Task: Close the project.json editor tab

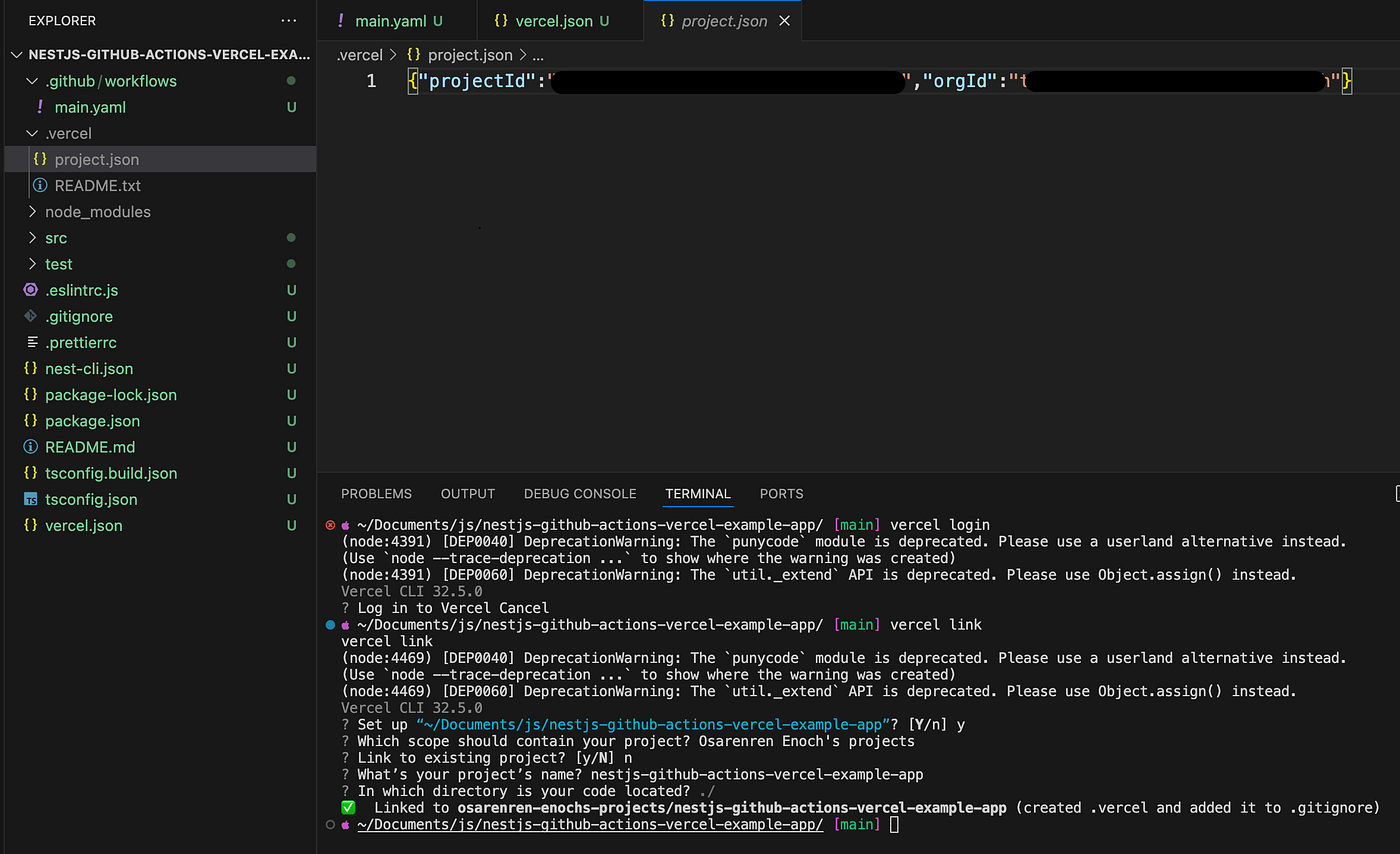Action: pos(784,20)
